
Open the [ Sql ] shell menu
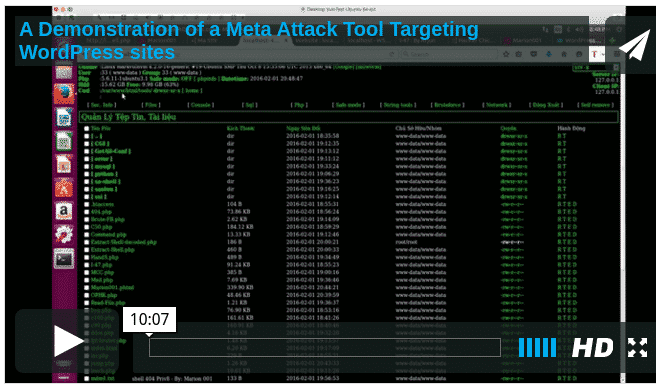point(250,105)
